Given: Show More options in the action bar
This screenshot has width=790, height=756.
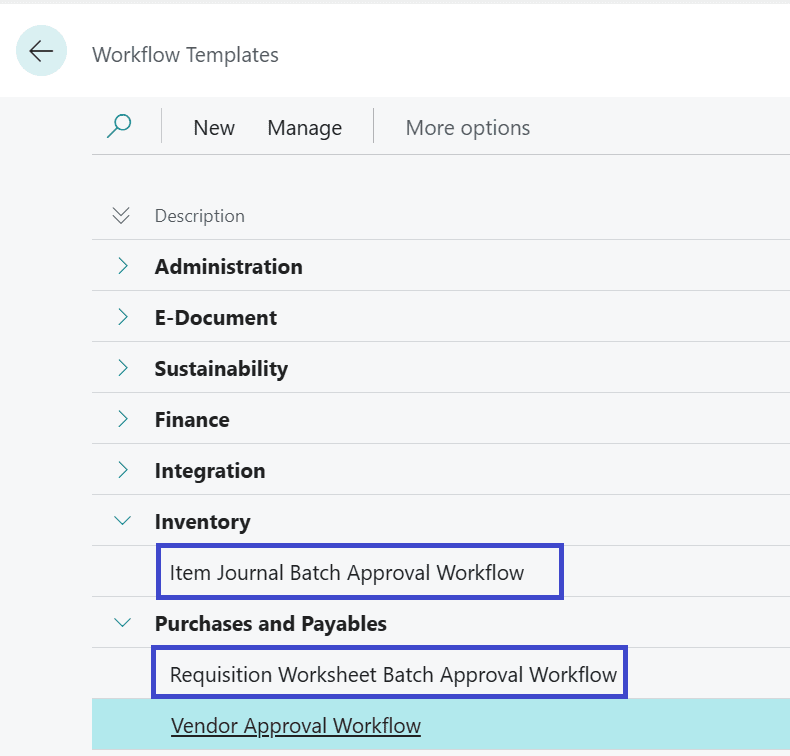Looking at the screenshot, I should coord(467,128).
